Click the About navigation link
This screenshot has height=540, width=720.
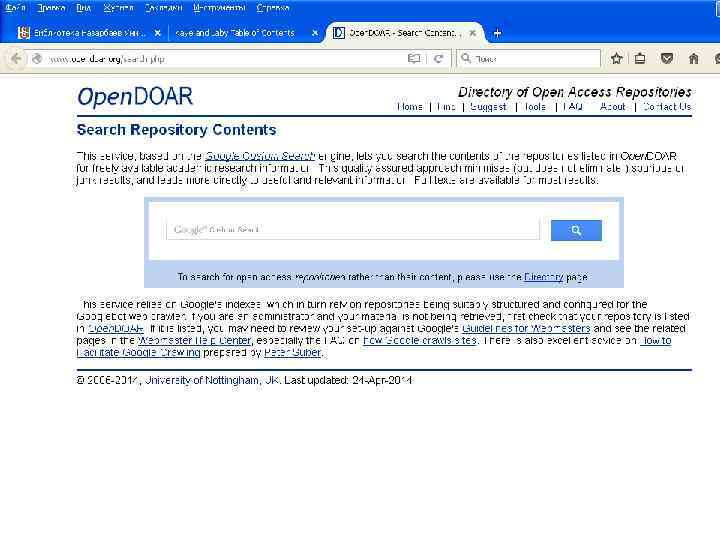pos(613,107)
